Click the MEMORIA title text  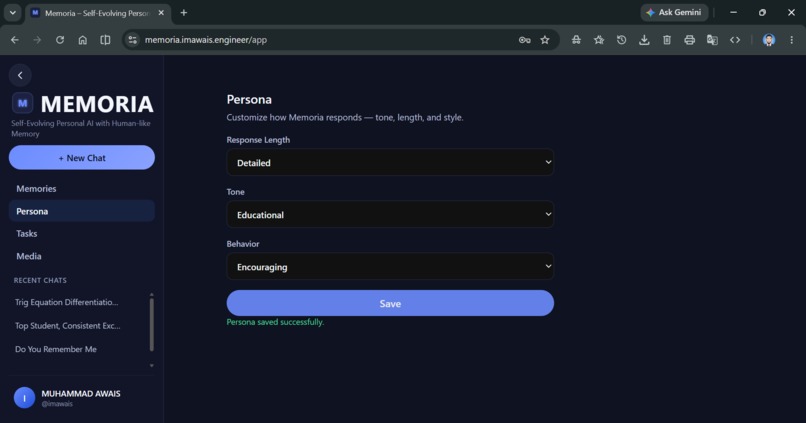[x=97, y=104]
